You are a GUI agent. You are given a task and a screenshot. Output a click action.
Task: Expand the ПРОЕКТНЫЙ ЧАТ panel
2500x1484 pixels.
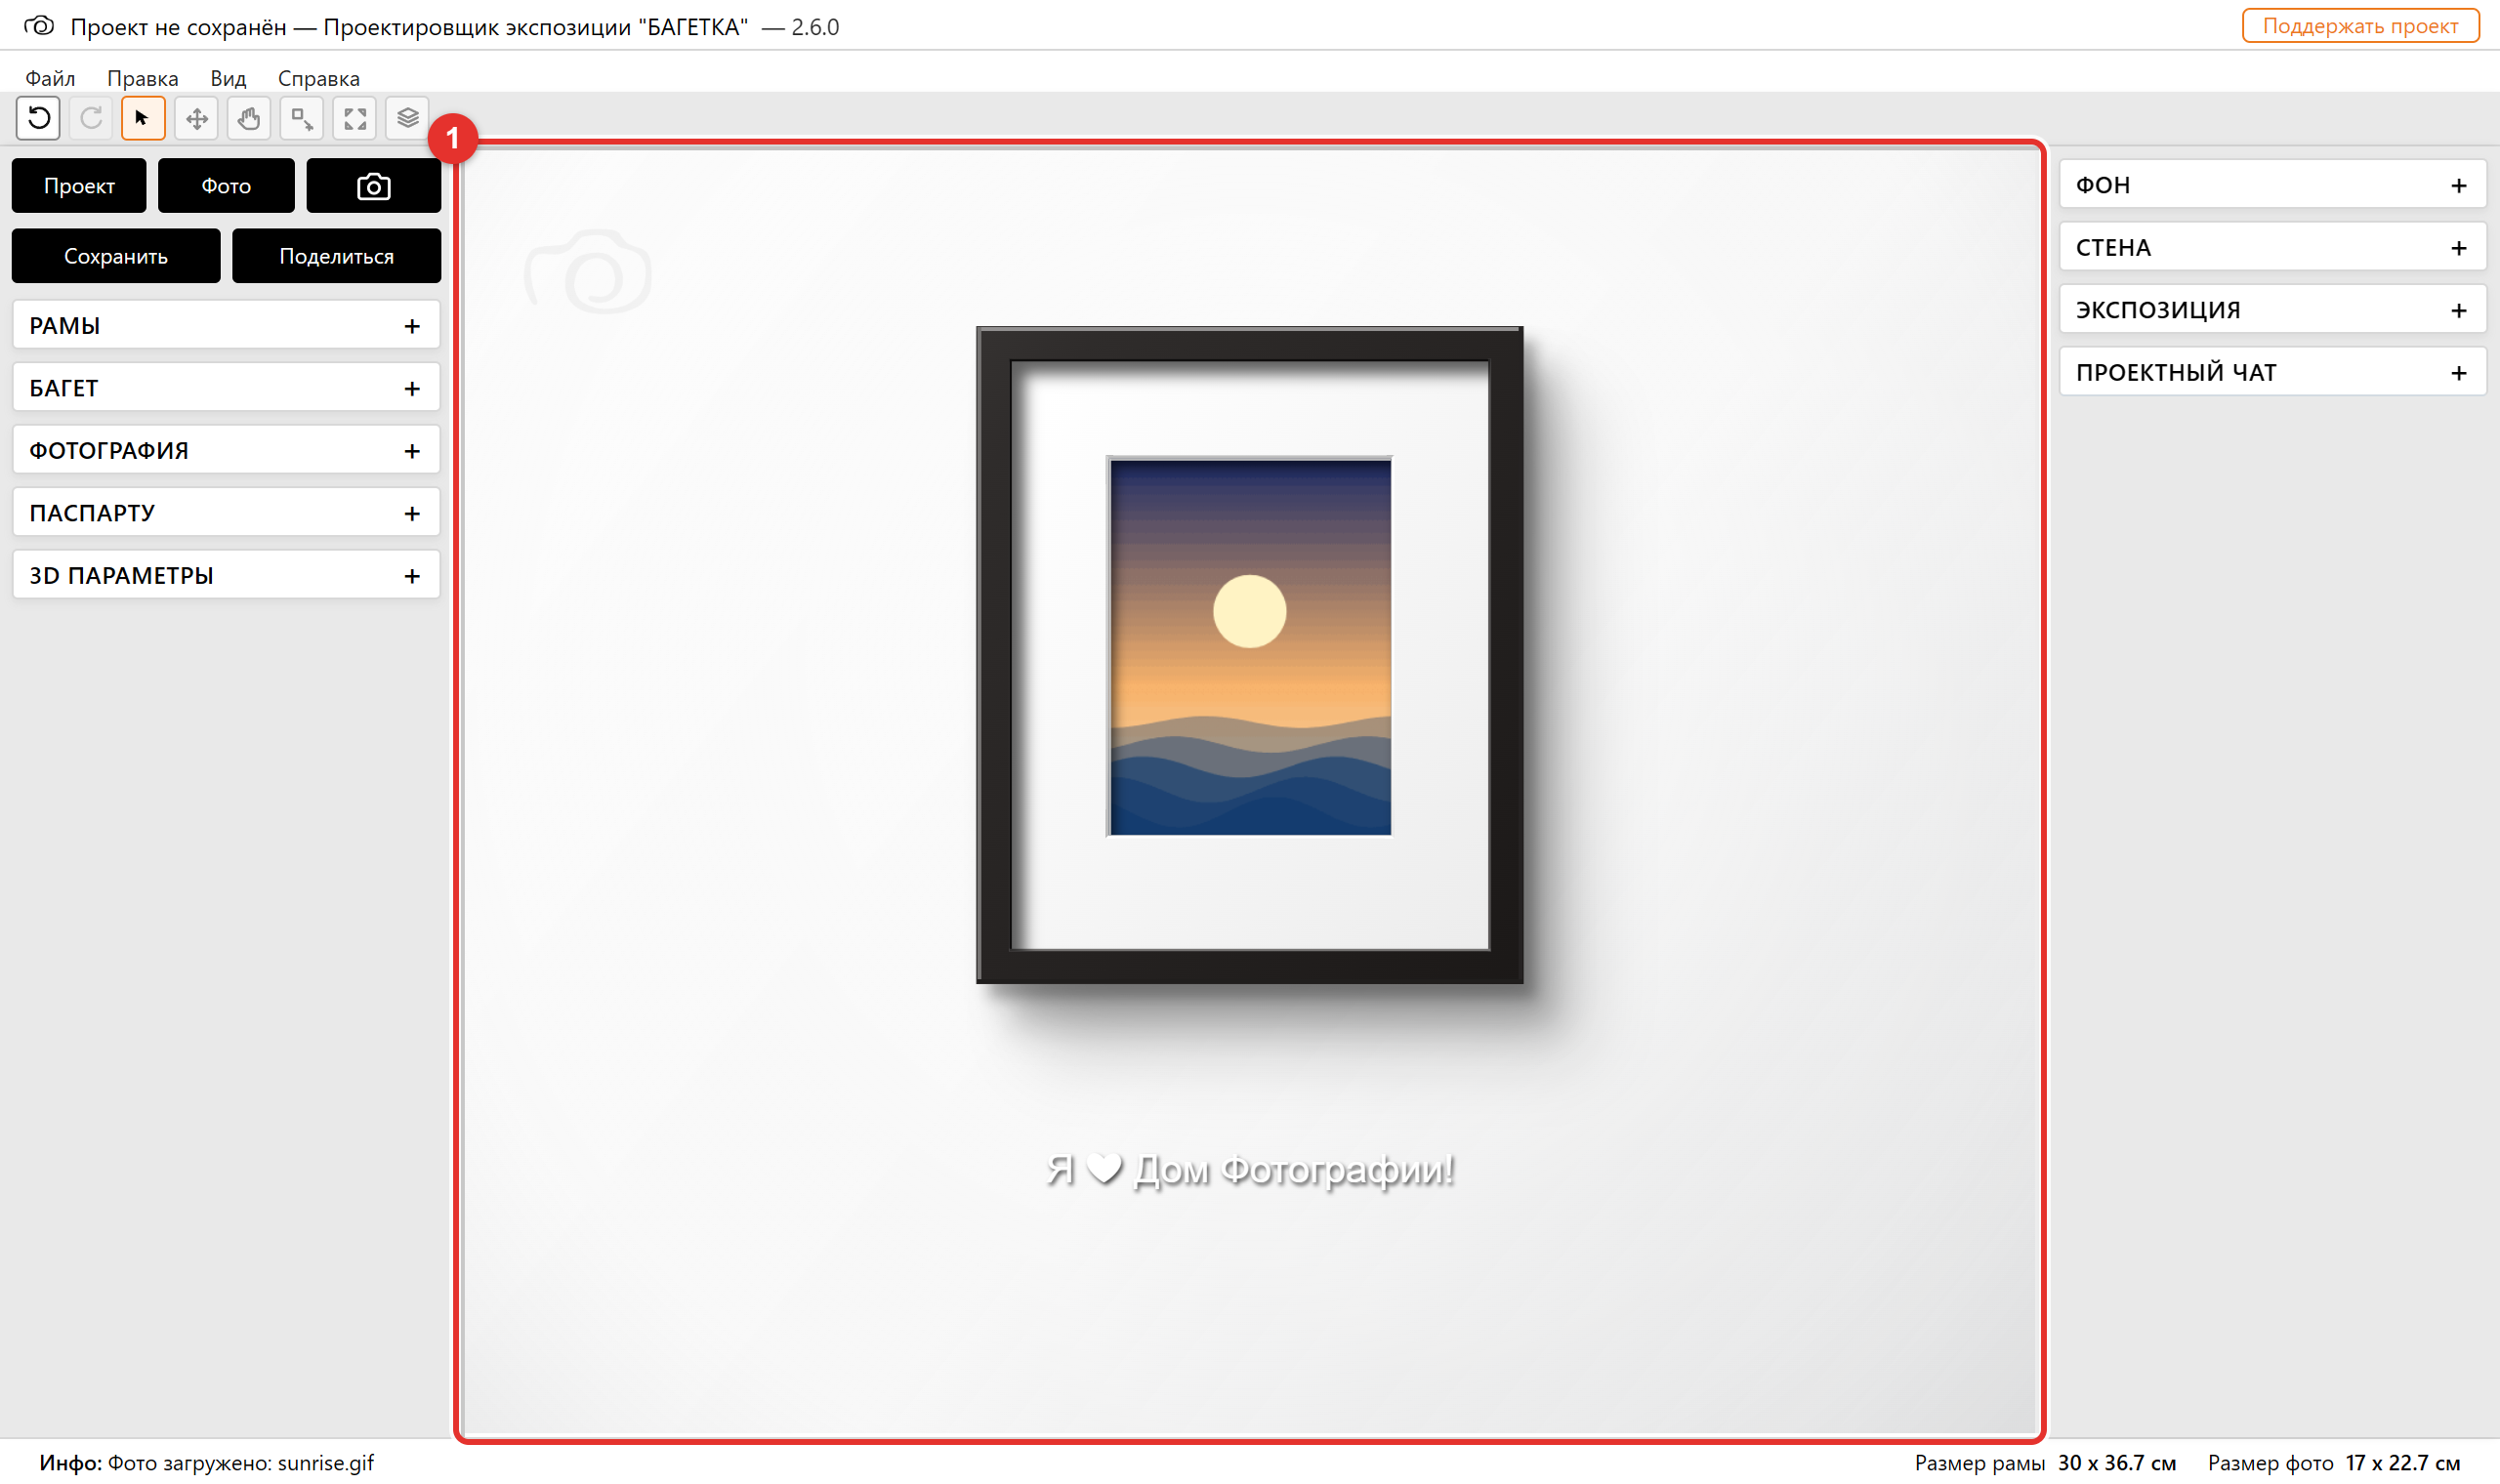coord(2272,372)
